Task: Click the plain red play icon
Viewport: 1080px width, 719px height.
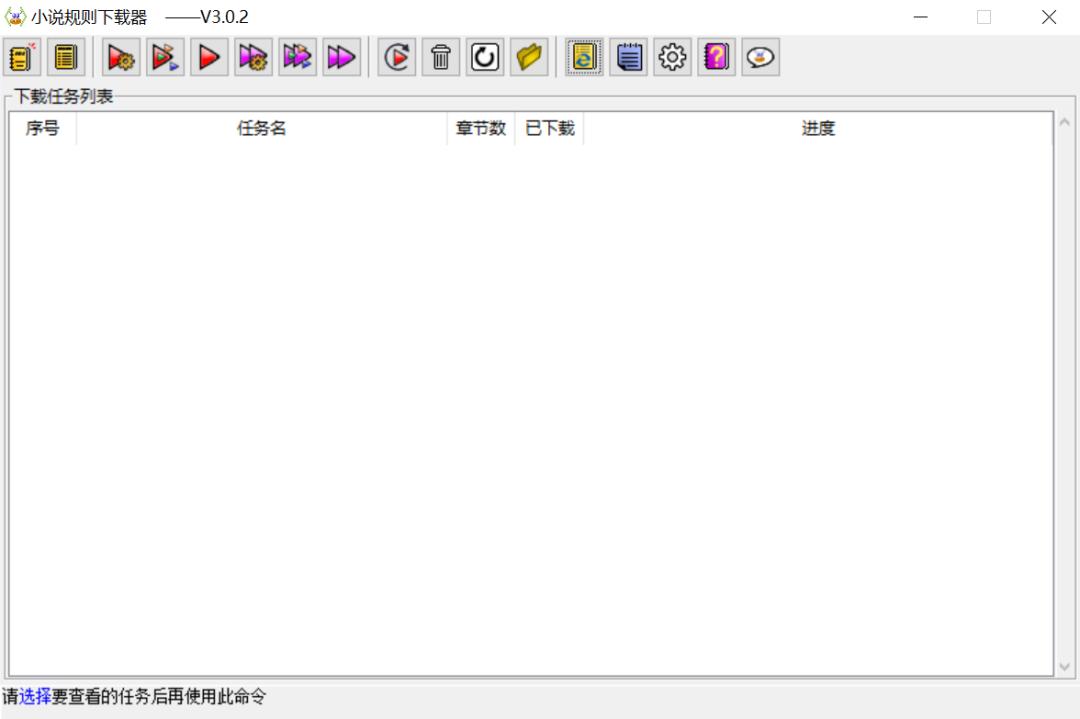Action: pyautogui.click(x=209, y=57)
